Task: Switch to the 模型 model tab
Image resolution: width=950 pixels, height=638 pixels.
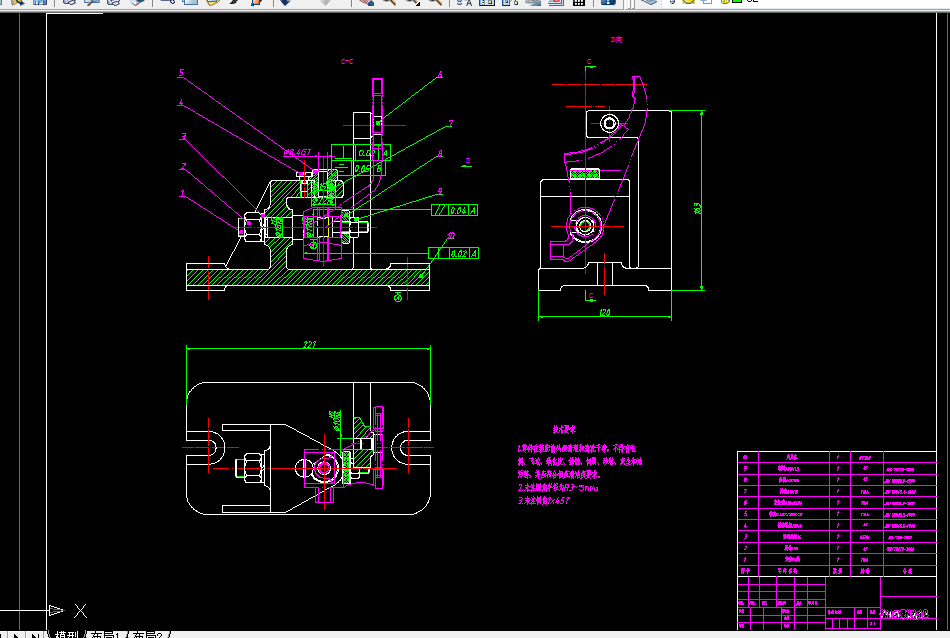Action: (x=67, y=634)
